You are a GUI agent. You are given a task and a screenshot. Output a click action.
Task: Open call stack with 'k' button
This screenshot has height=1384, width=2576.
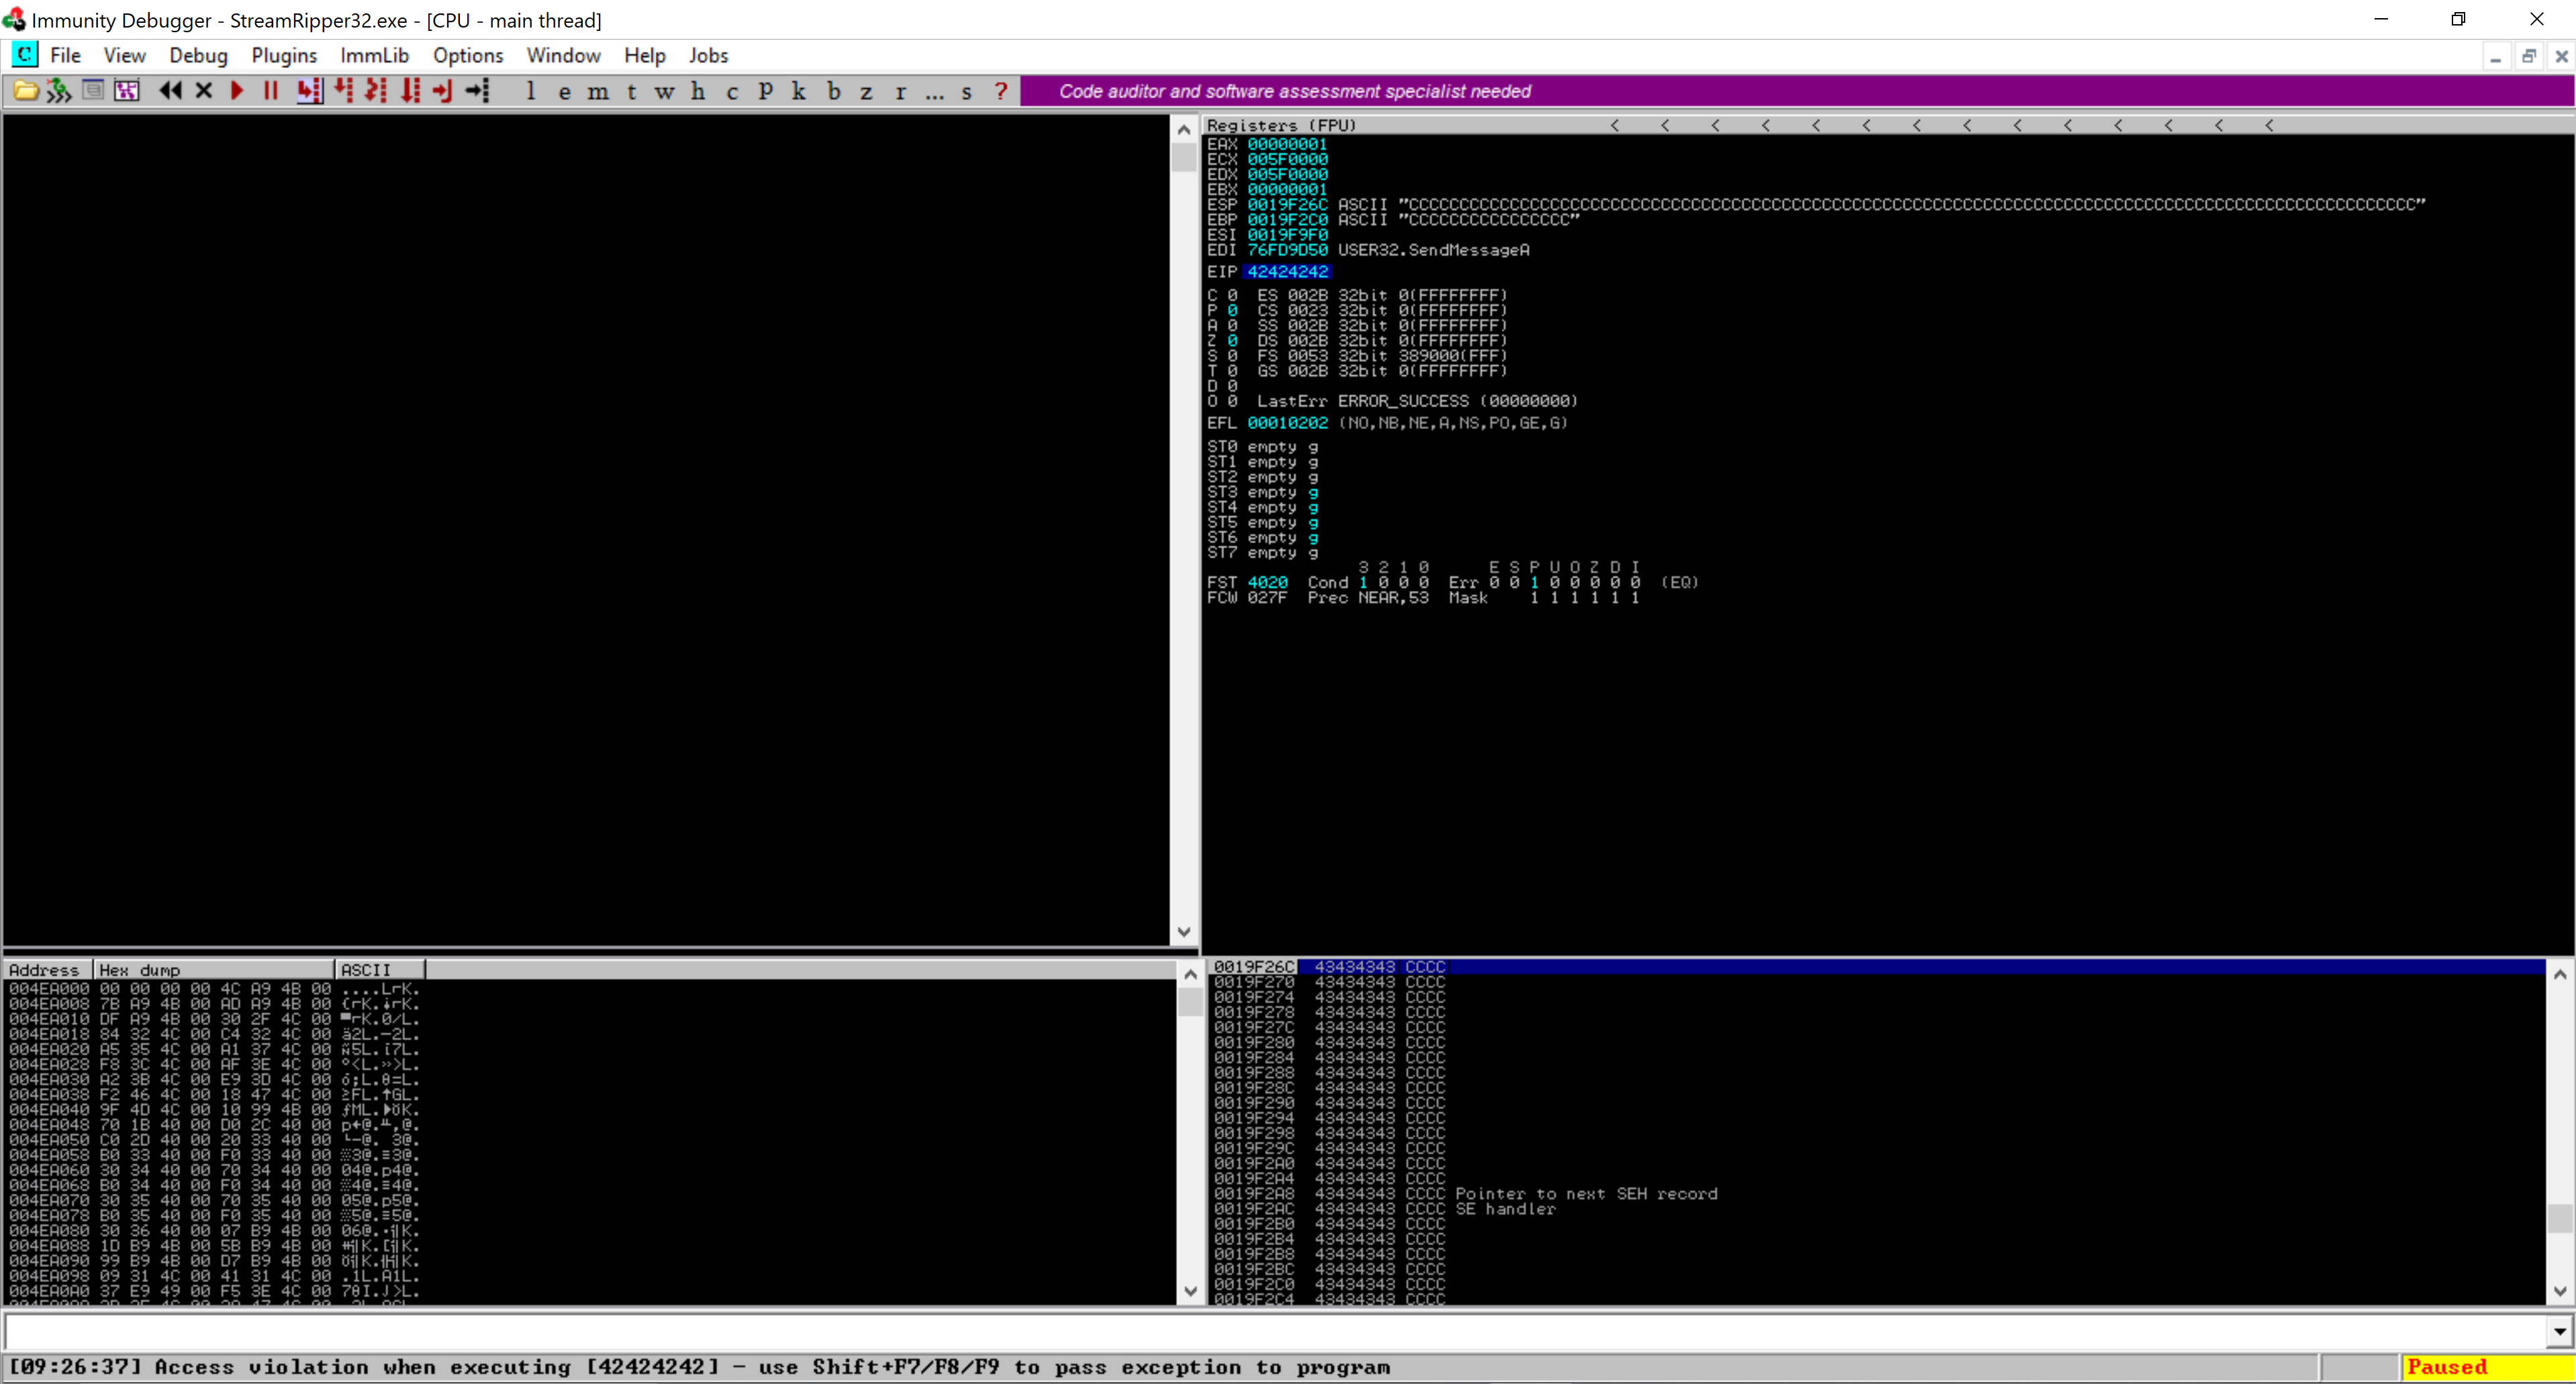(x=798, y=91)
